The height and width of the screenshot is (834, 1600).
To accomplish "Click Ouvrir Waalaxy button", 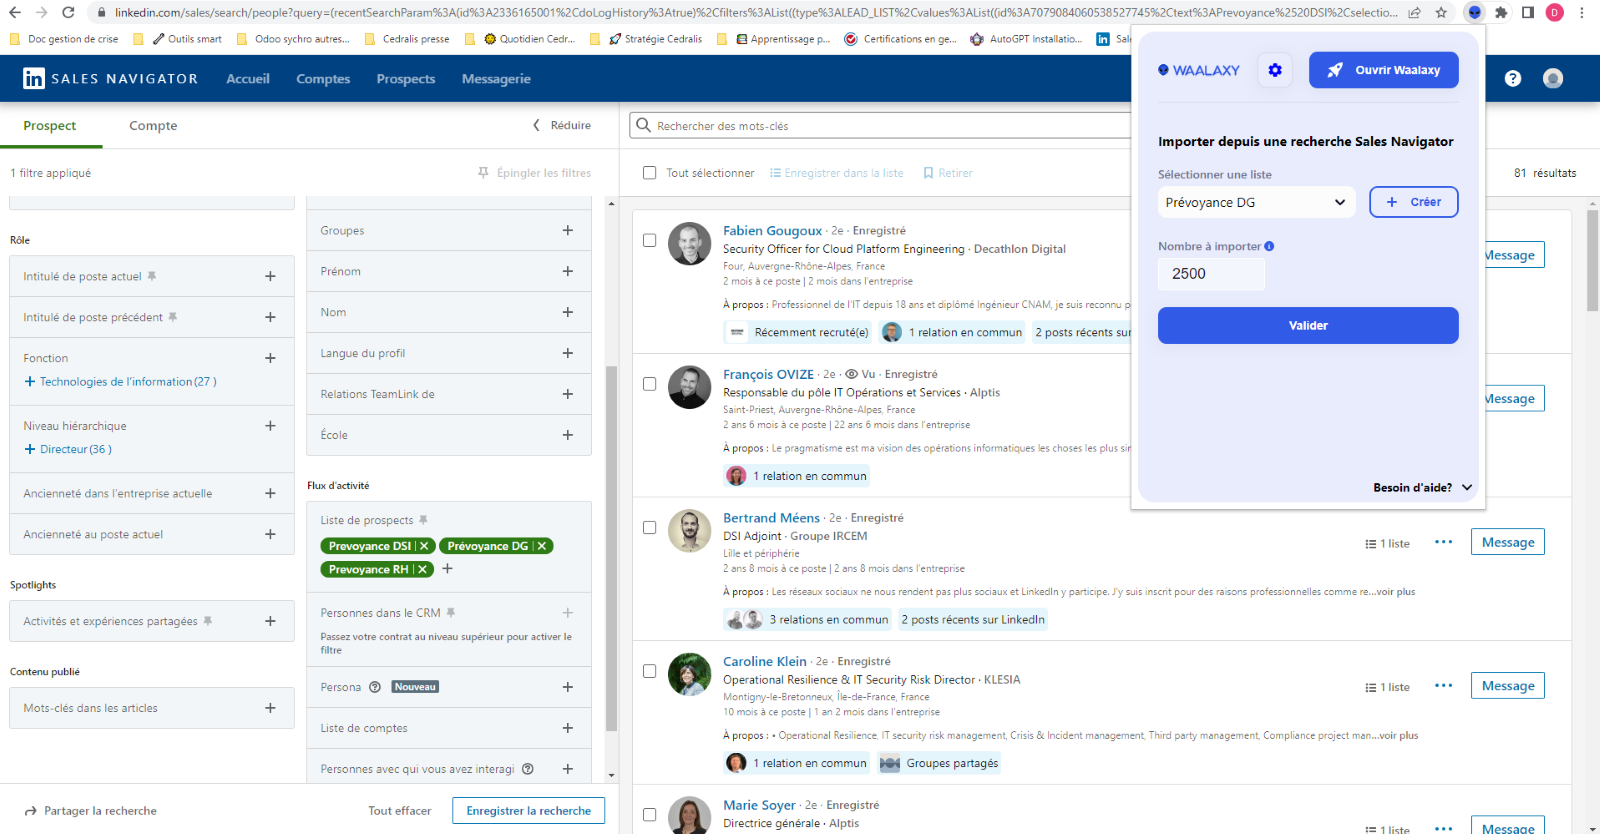I will 1383,70.
